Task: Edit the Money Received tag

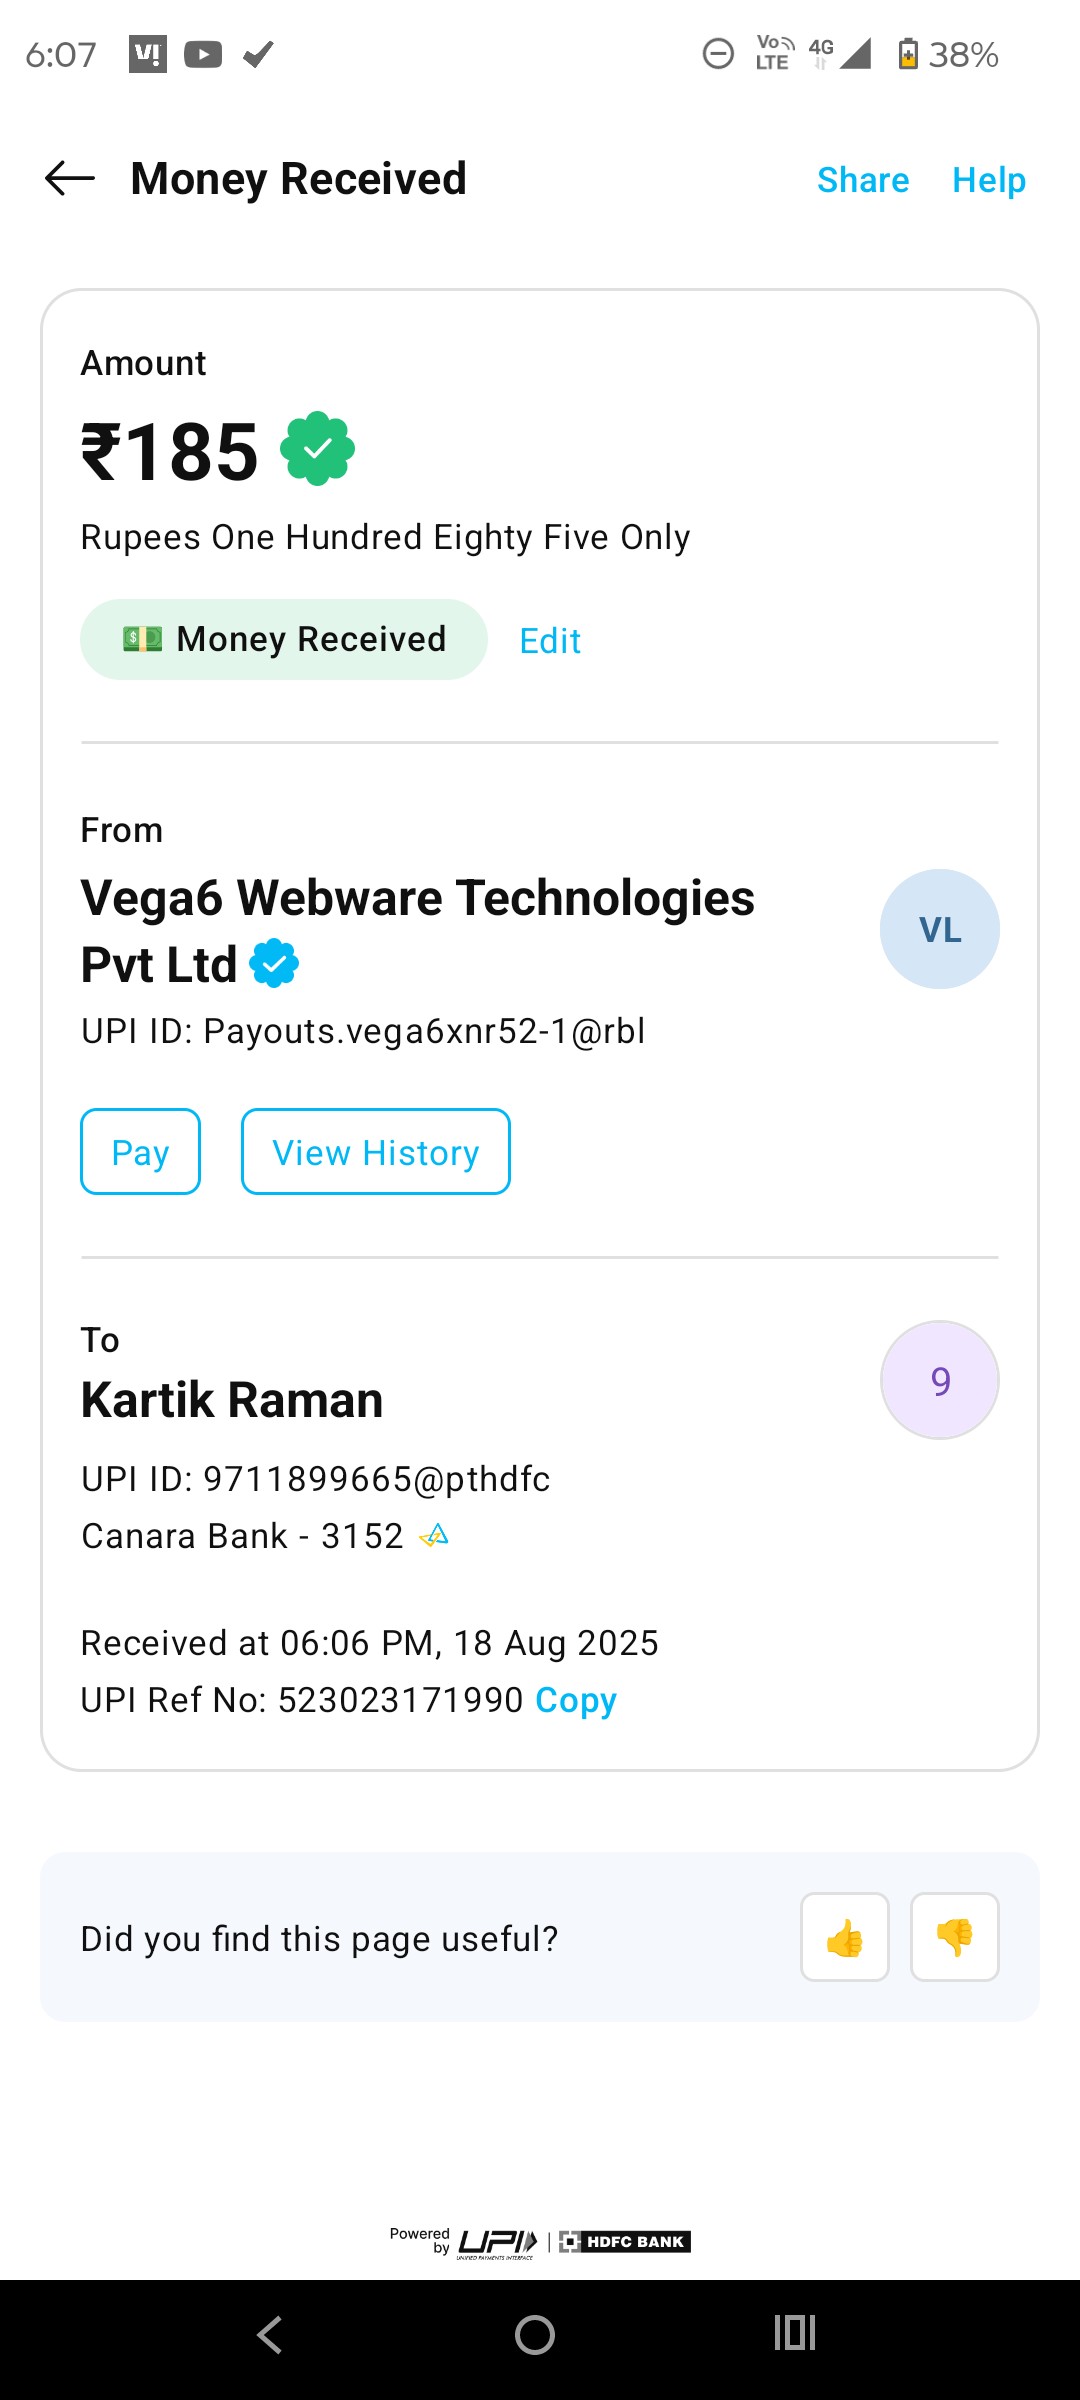Action: click(x=550, y=641)
